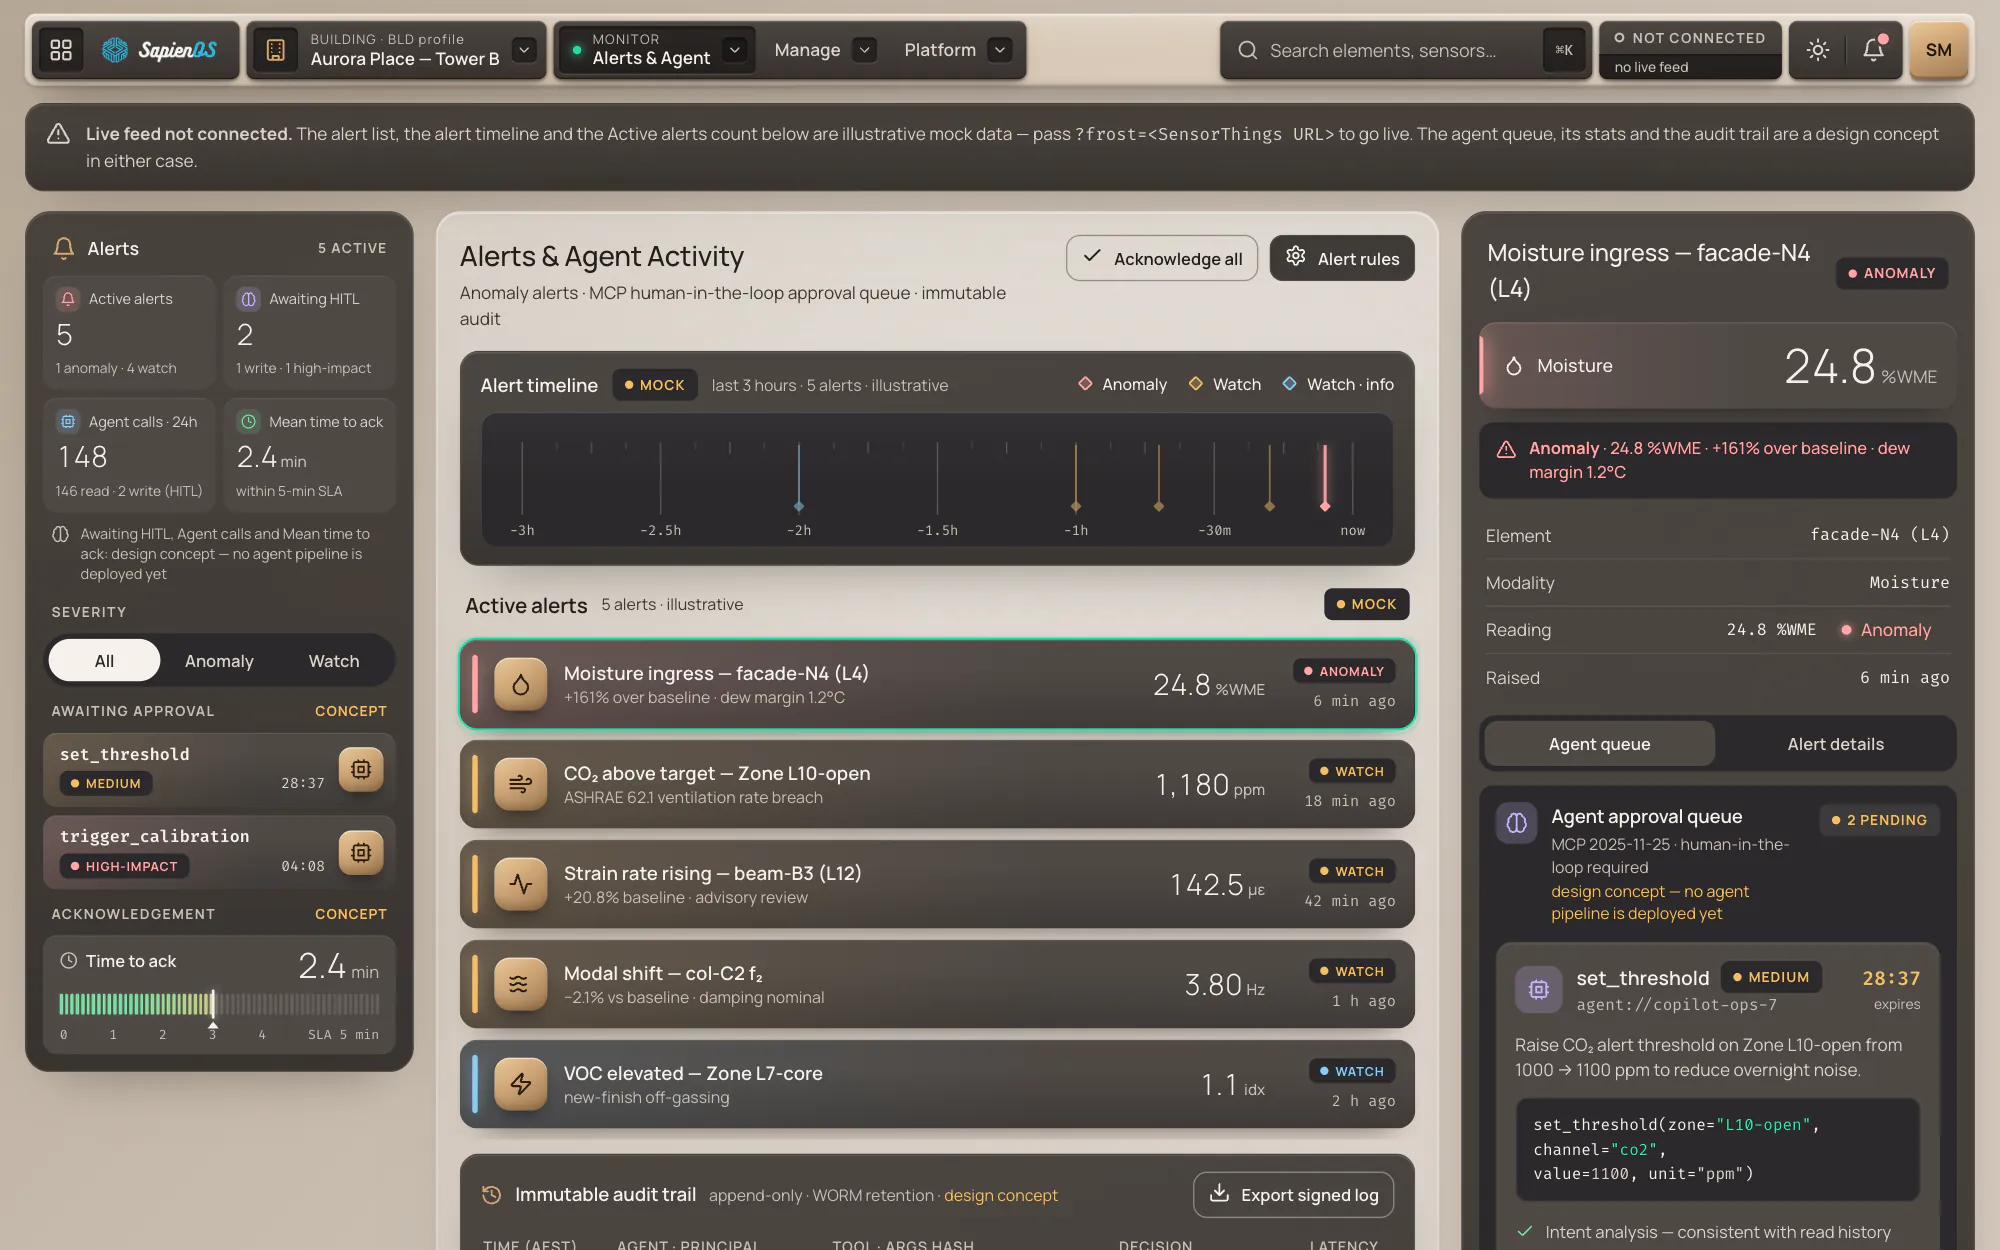The width and height of the screenshot is (2000, 1250).
Task: Click the Strain rate pulse icon
Action: point(520,884)
